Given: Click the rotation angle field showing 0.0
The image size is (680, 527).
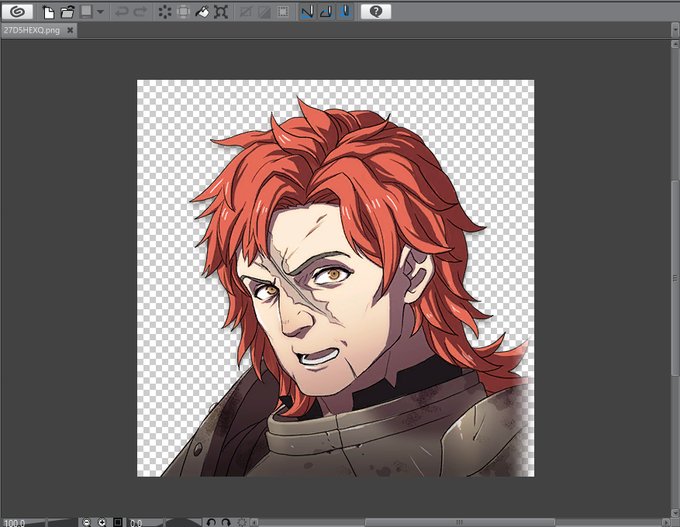Looking at the screenshot, I should point(138,523).
